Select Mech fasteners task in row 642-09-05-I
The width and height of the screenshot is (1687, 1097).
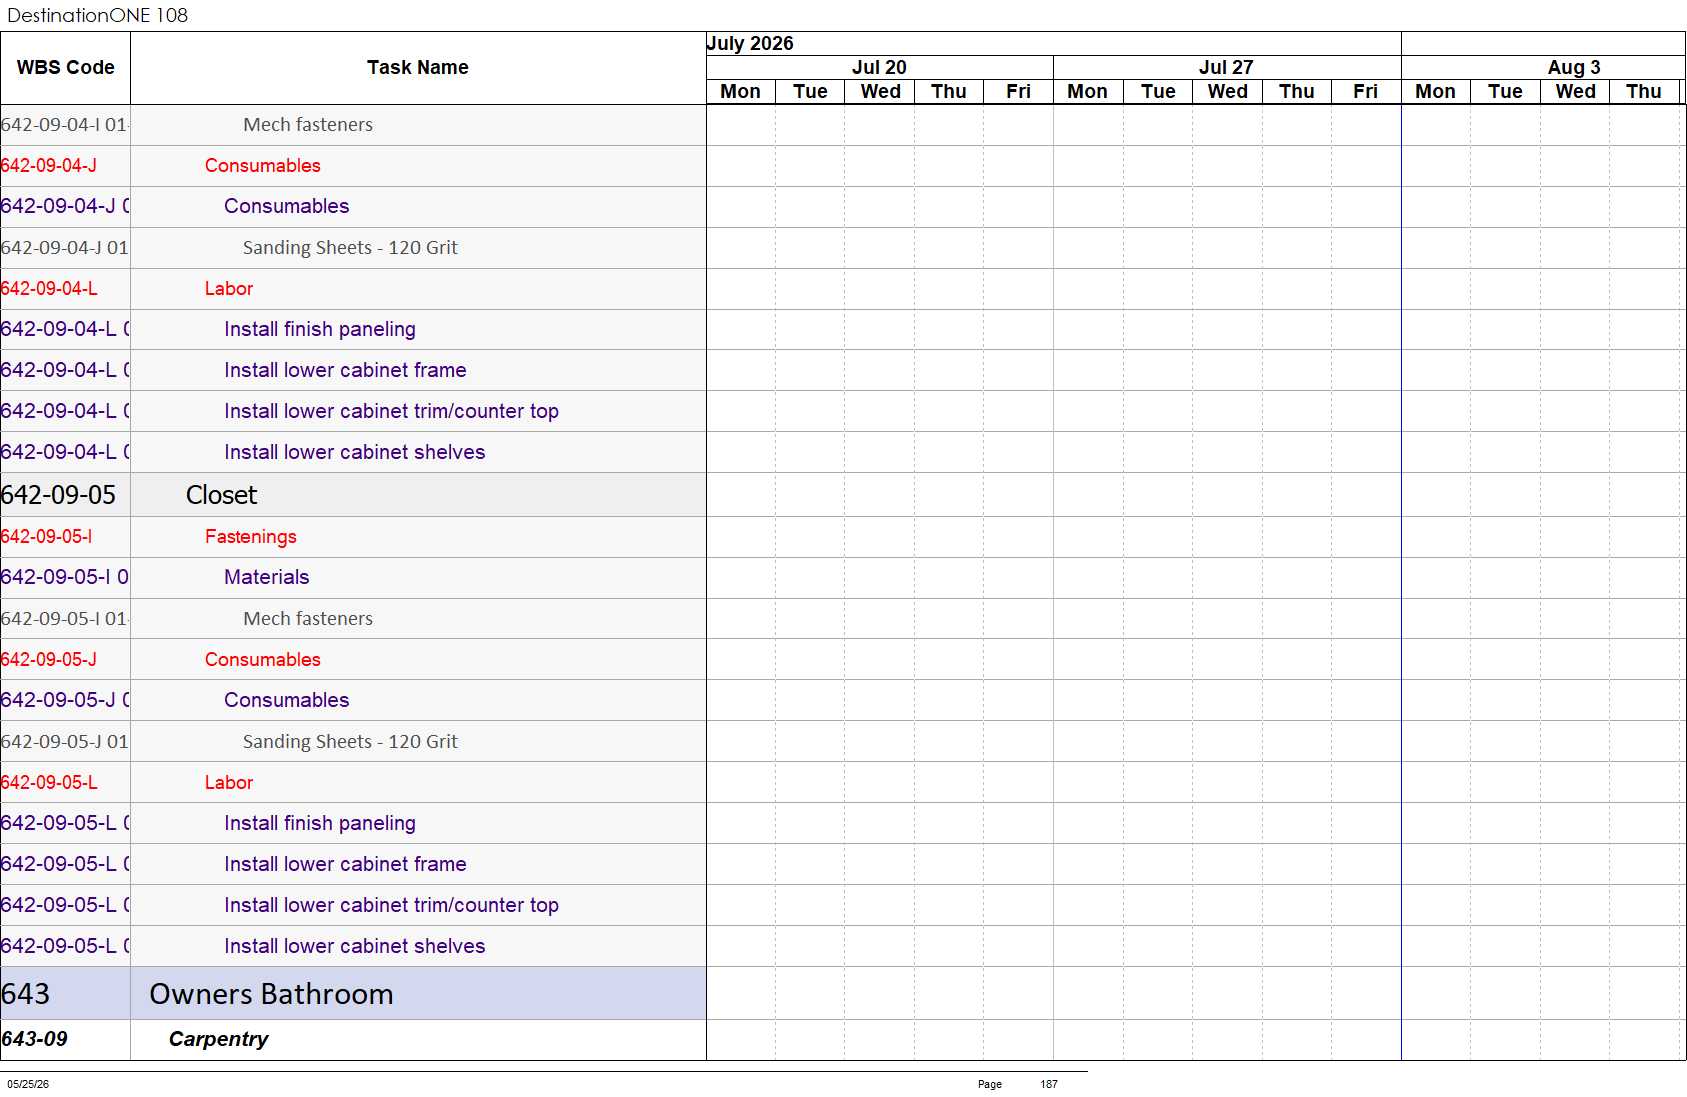(308, 619)
